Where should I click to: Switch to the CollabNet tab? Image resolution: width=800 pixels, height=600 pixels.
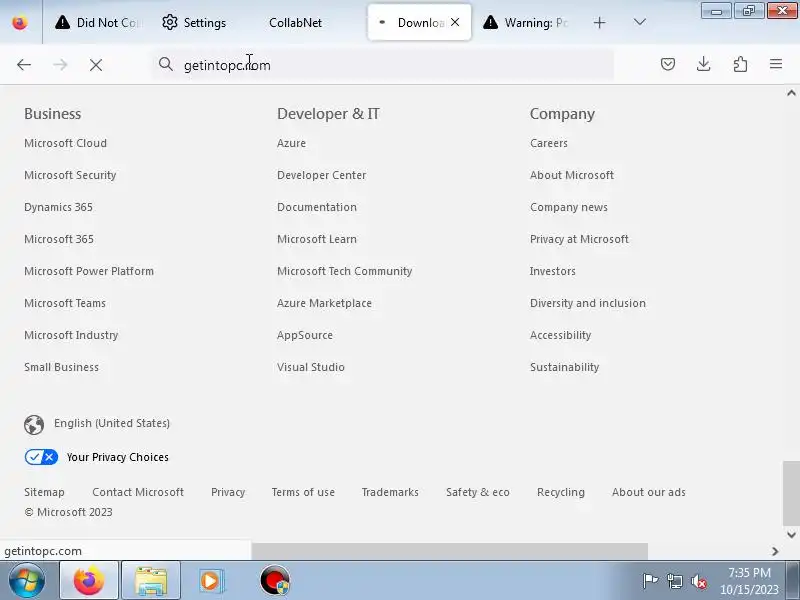coord(295,22)
